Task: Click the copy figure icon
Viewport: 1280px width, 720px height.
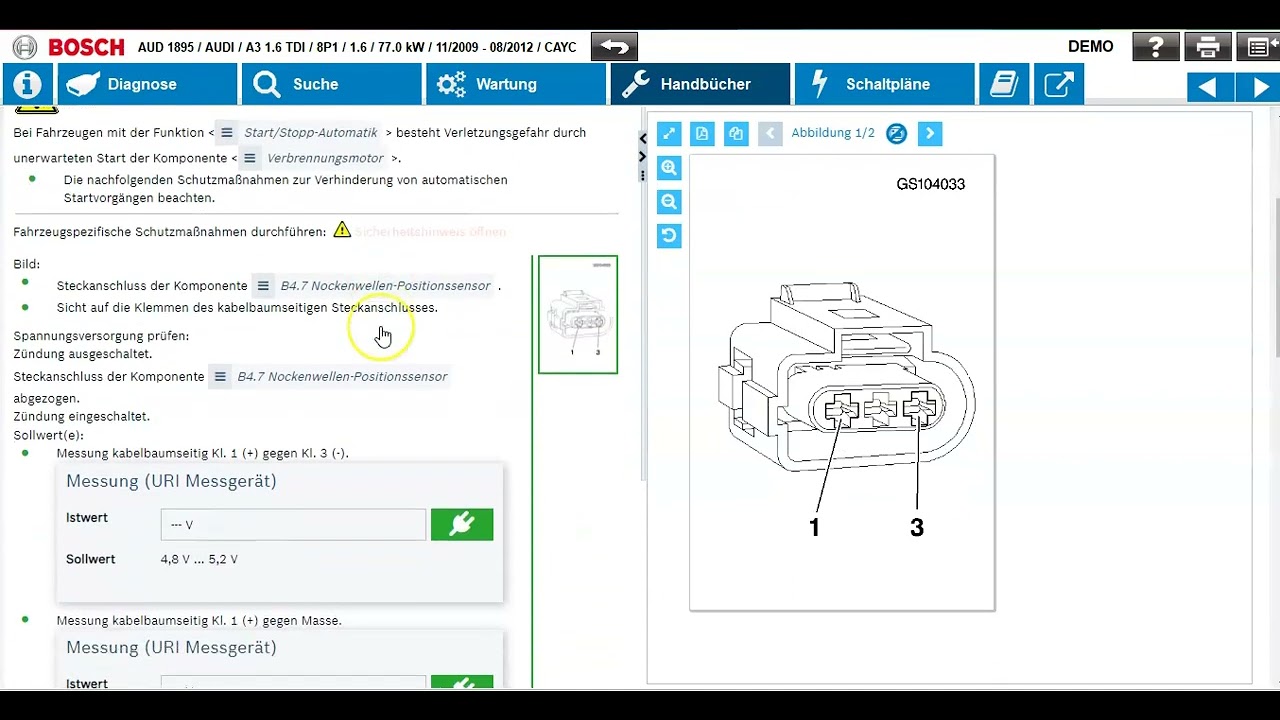Action: [736, 133]
